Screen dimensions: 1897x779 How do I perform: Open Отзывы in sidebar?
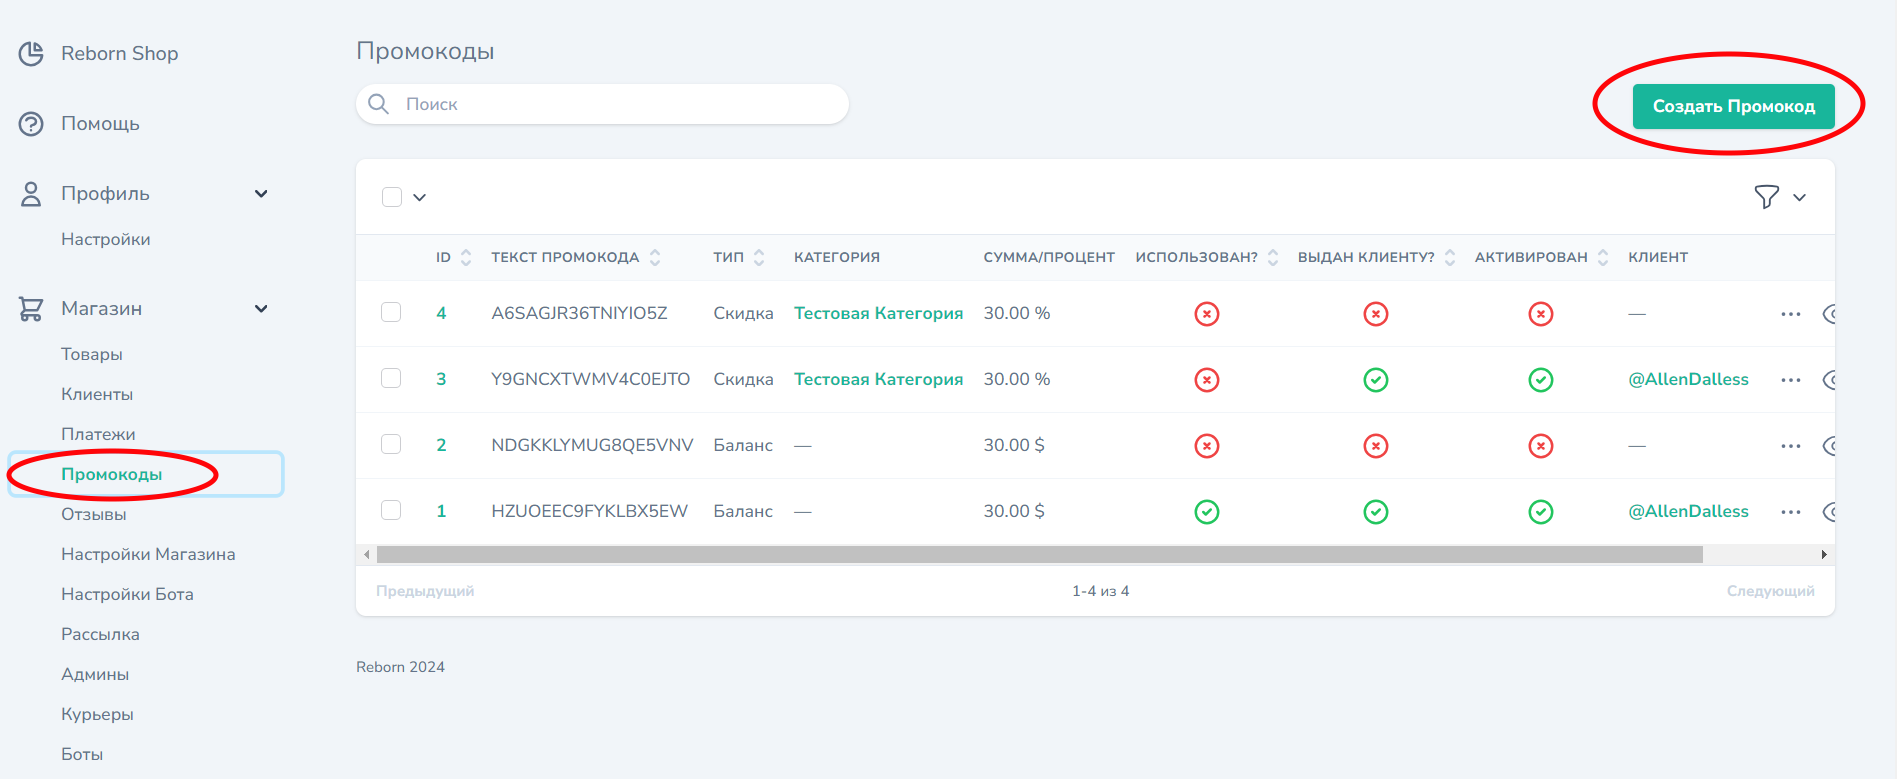tap(94, 514)
